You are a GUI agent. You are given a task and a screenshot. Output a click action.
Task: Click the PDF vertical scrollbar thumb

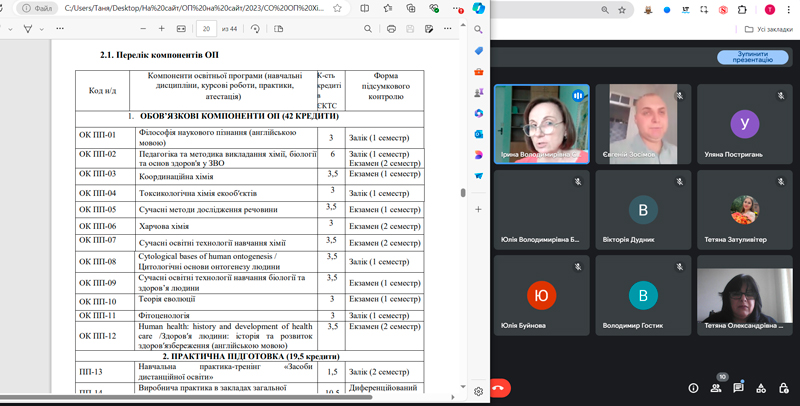coord(462,193)
